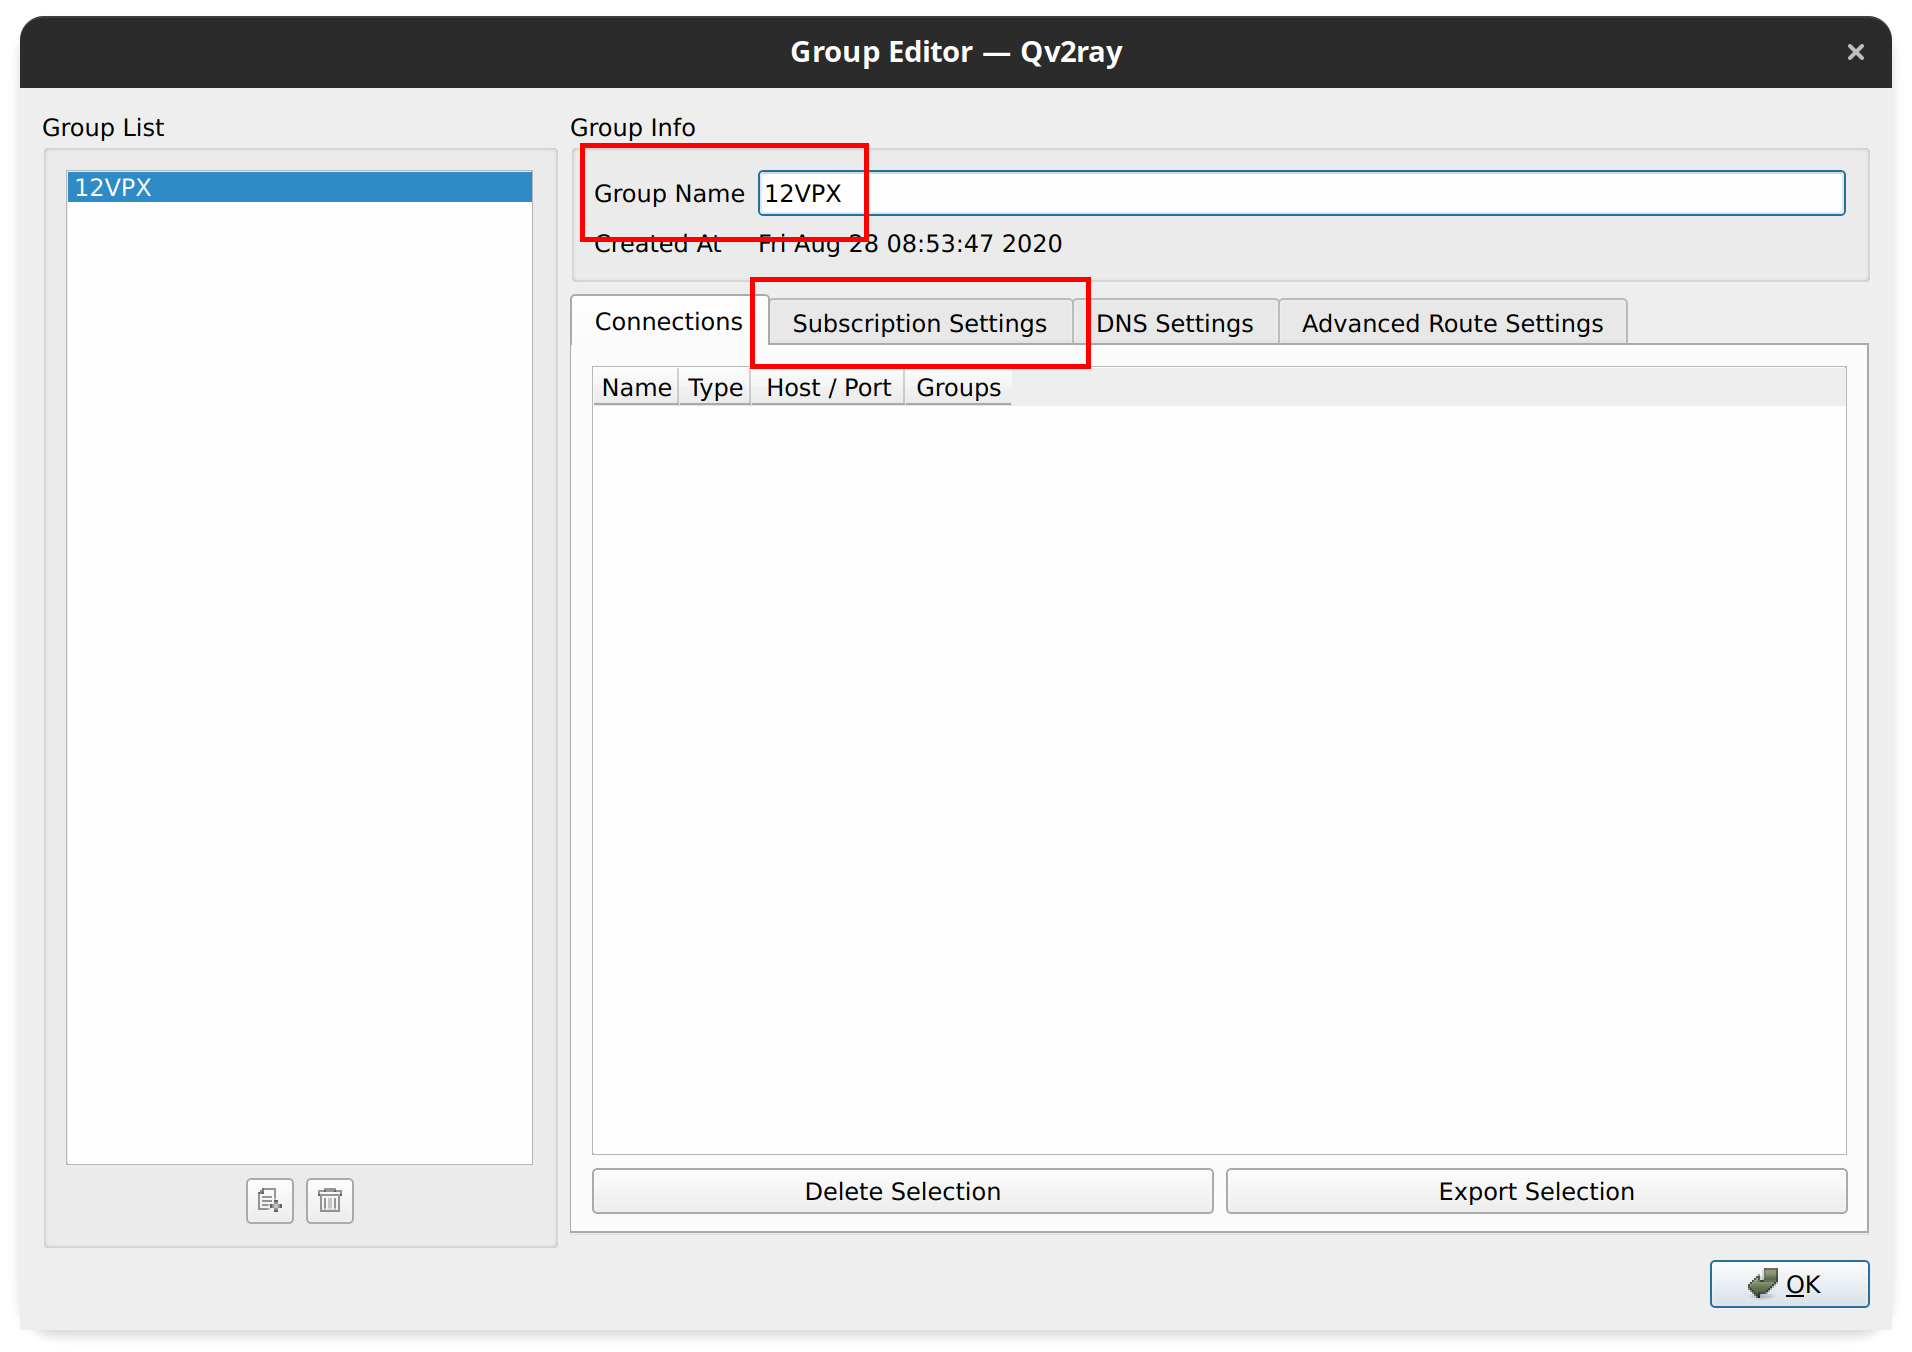Open the Subscription Settings tab
Screen dimensions: 1912x1352
919,324
